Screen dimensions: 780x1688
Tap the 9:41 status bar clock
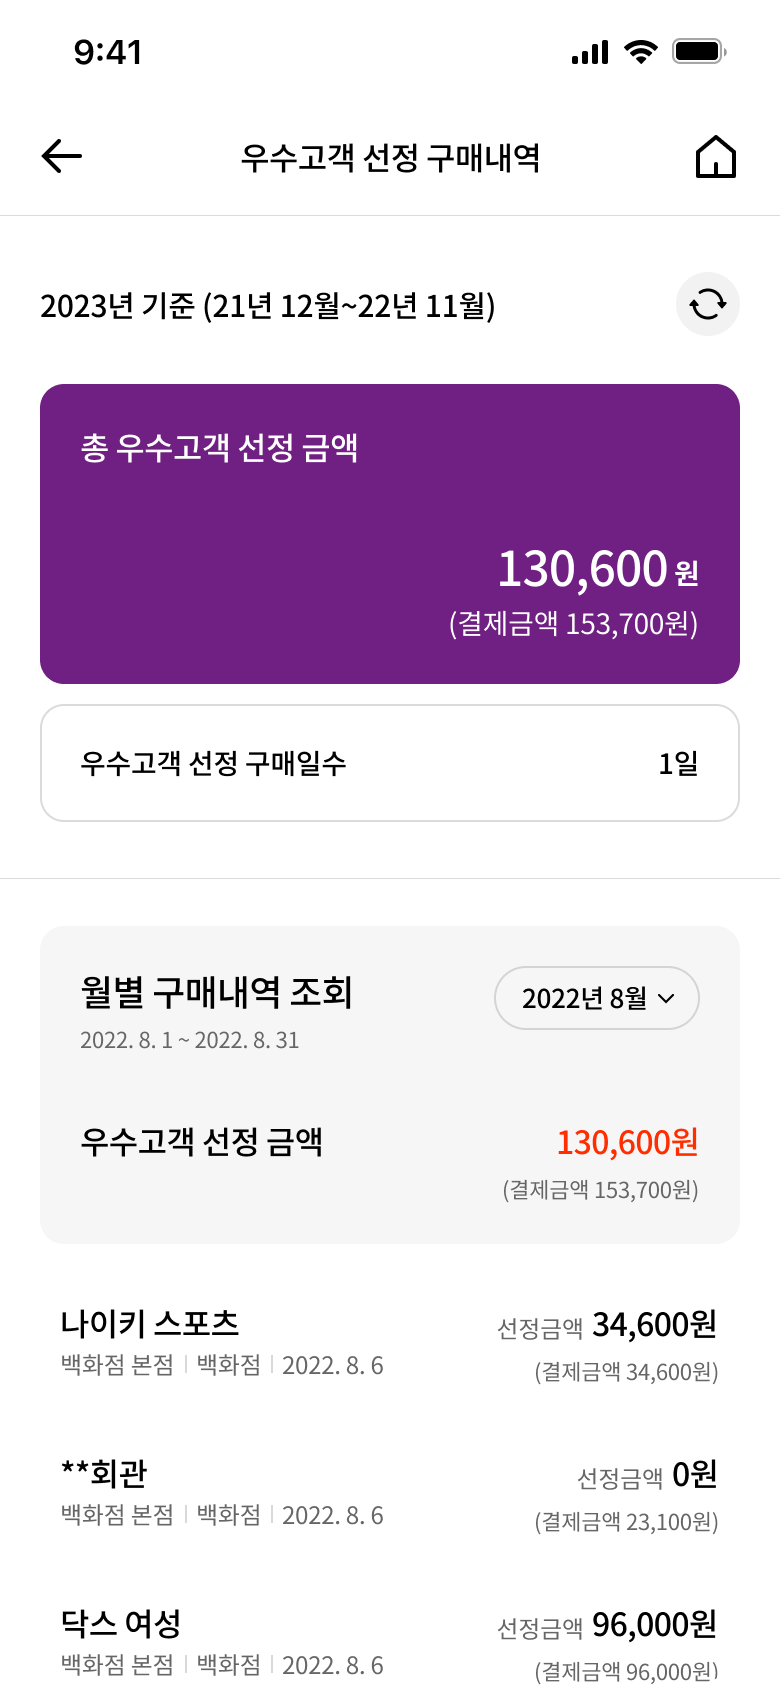[x=108, y=52]
